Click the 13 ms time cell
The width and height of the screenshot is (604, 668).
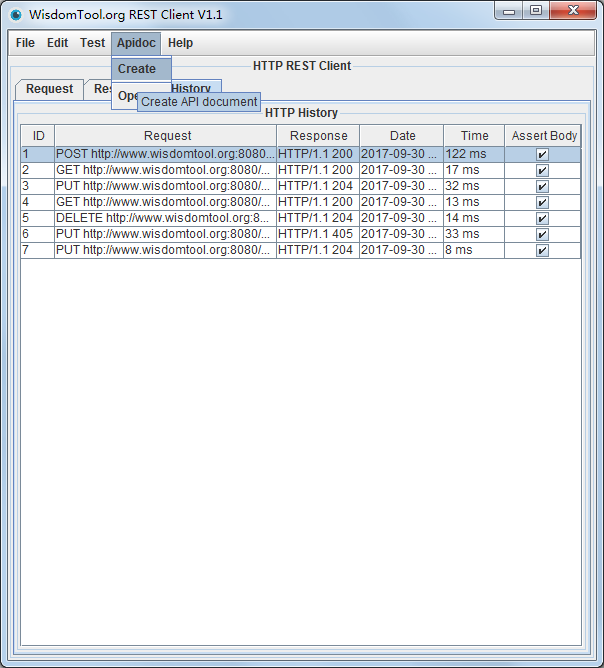474,202
